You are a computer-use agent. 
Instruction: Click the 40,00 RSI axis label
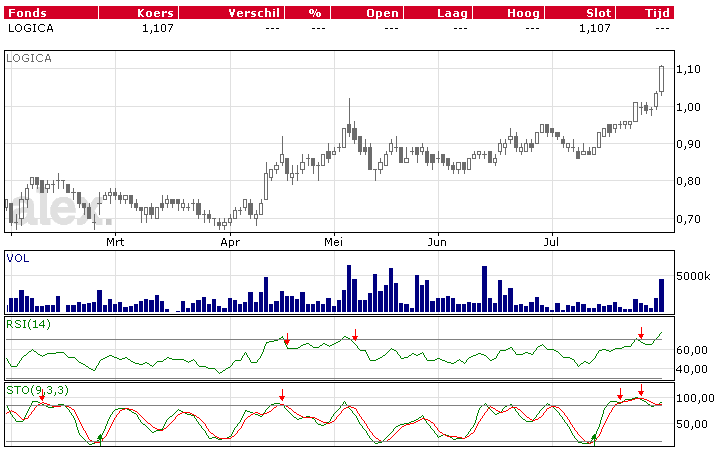(692, 369)
